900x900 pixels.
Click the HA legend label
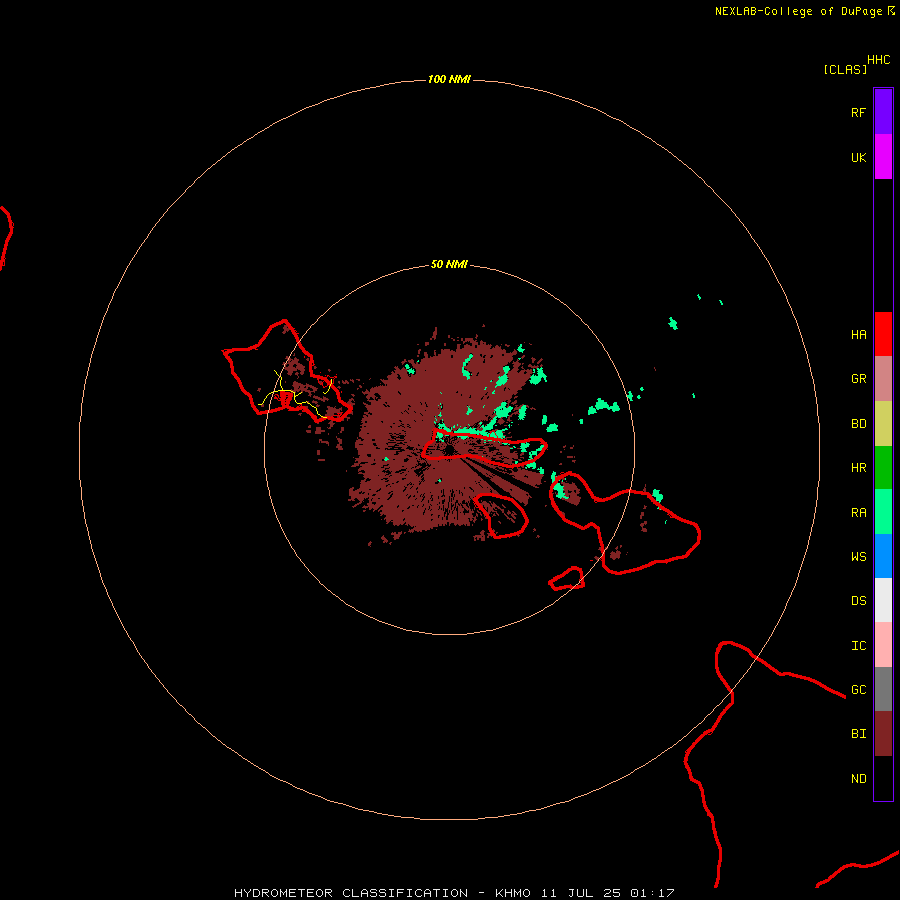(859, 335)
